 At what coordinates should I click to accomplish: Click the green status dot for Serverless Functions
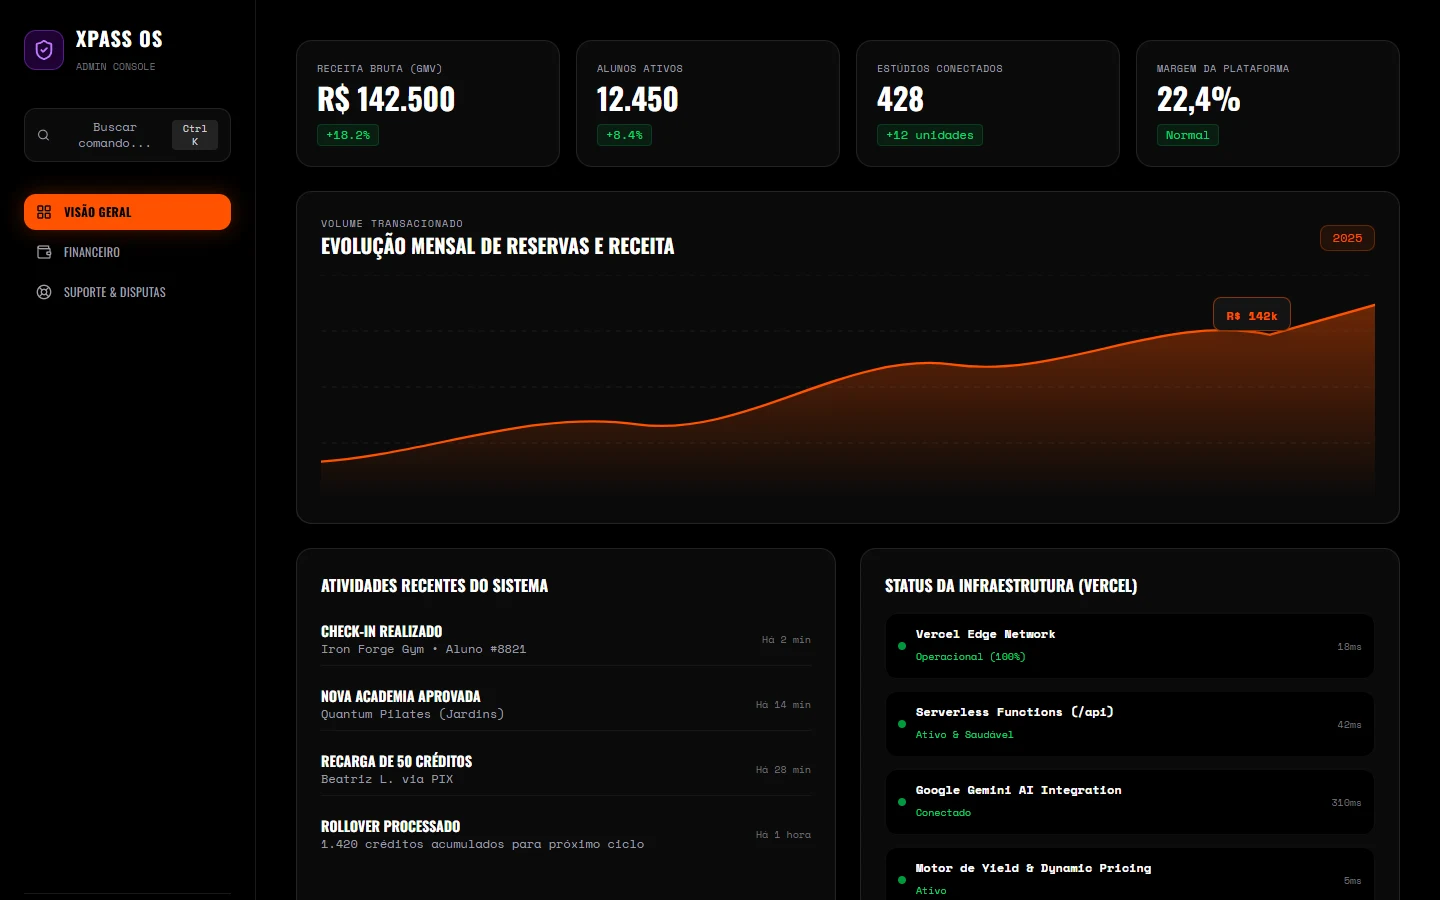click(902, 724)
